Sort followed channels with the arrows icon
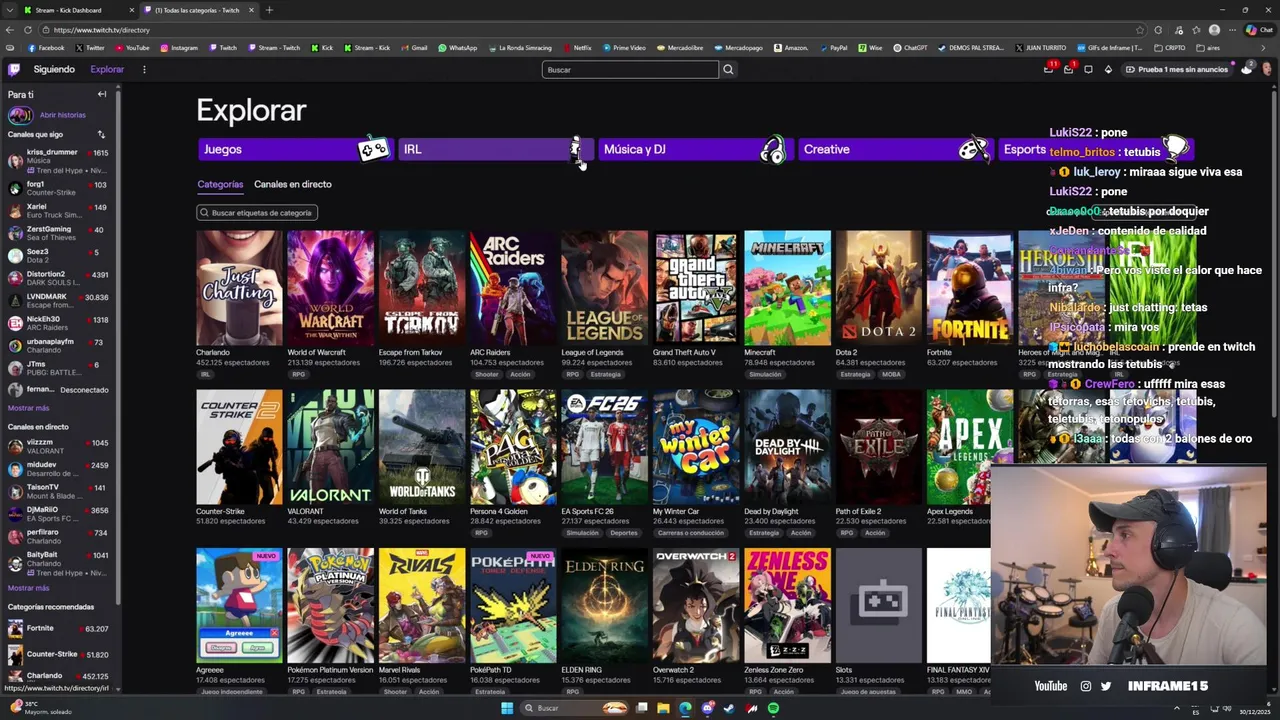 pyautogui.click(x=101, y=134)
